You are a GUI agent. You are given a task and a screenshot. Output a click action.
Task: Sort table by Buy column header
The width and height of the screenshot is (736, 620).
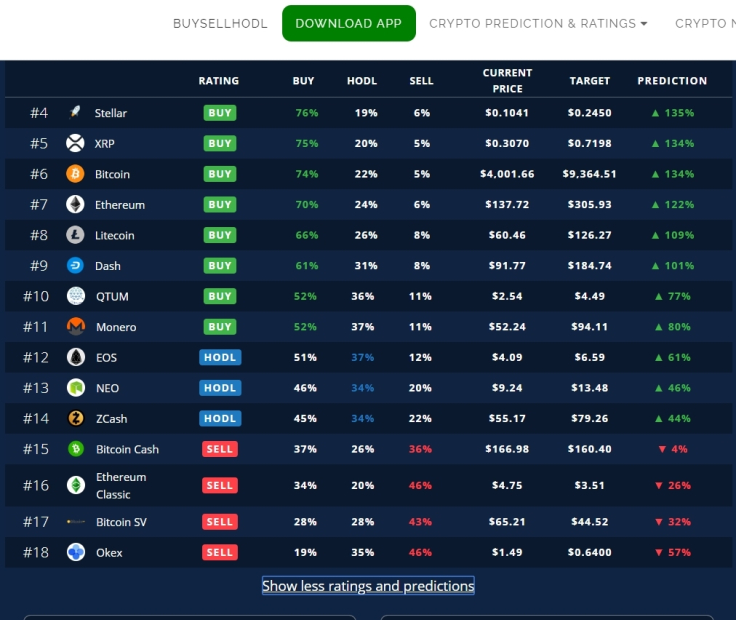pyautogui.click(x=303, y=81)
